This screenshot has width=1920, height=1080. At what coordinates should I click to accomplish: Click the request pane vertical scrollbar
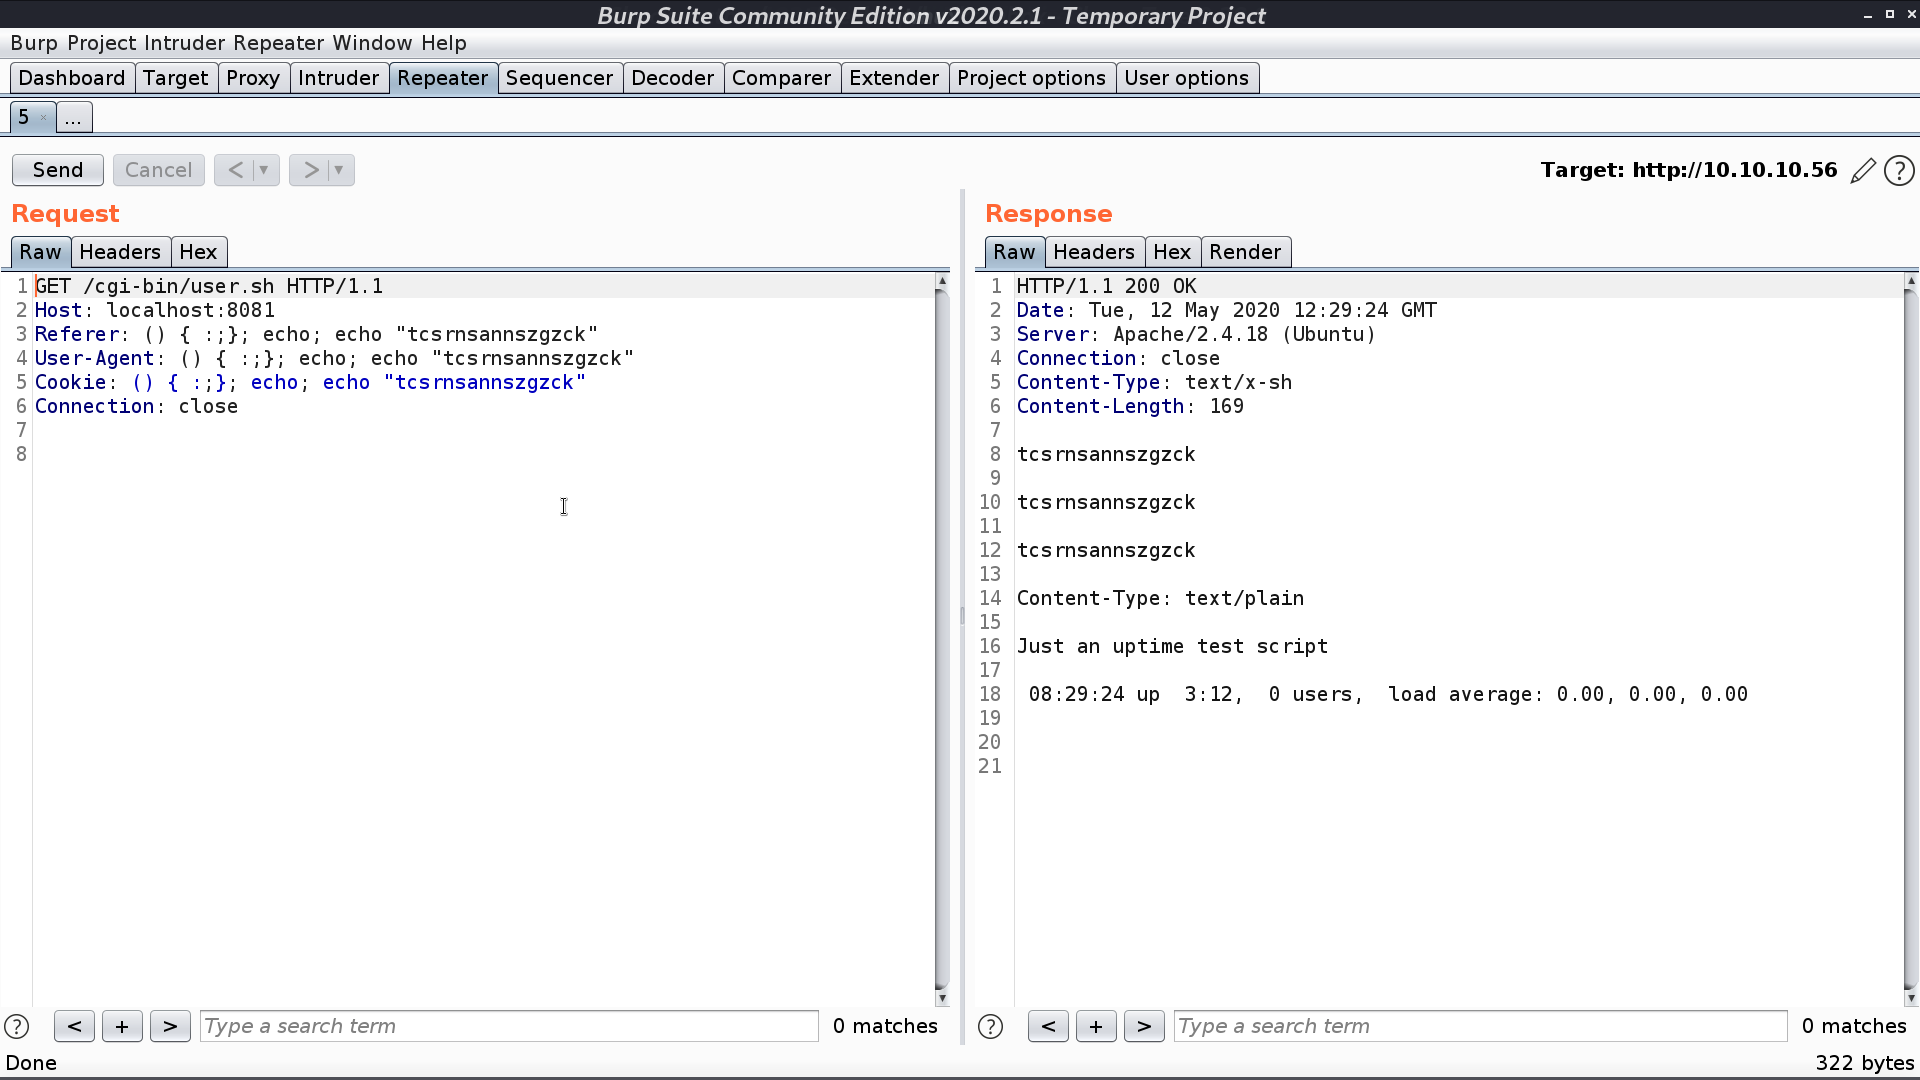942,640
